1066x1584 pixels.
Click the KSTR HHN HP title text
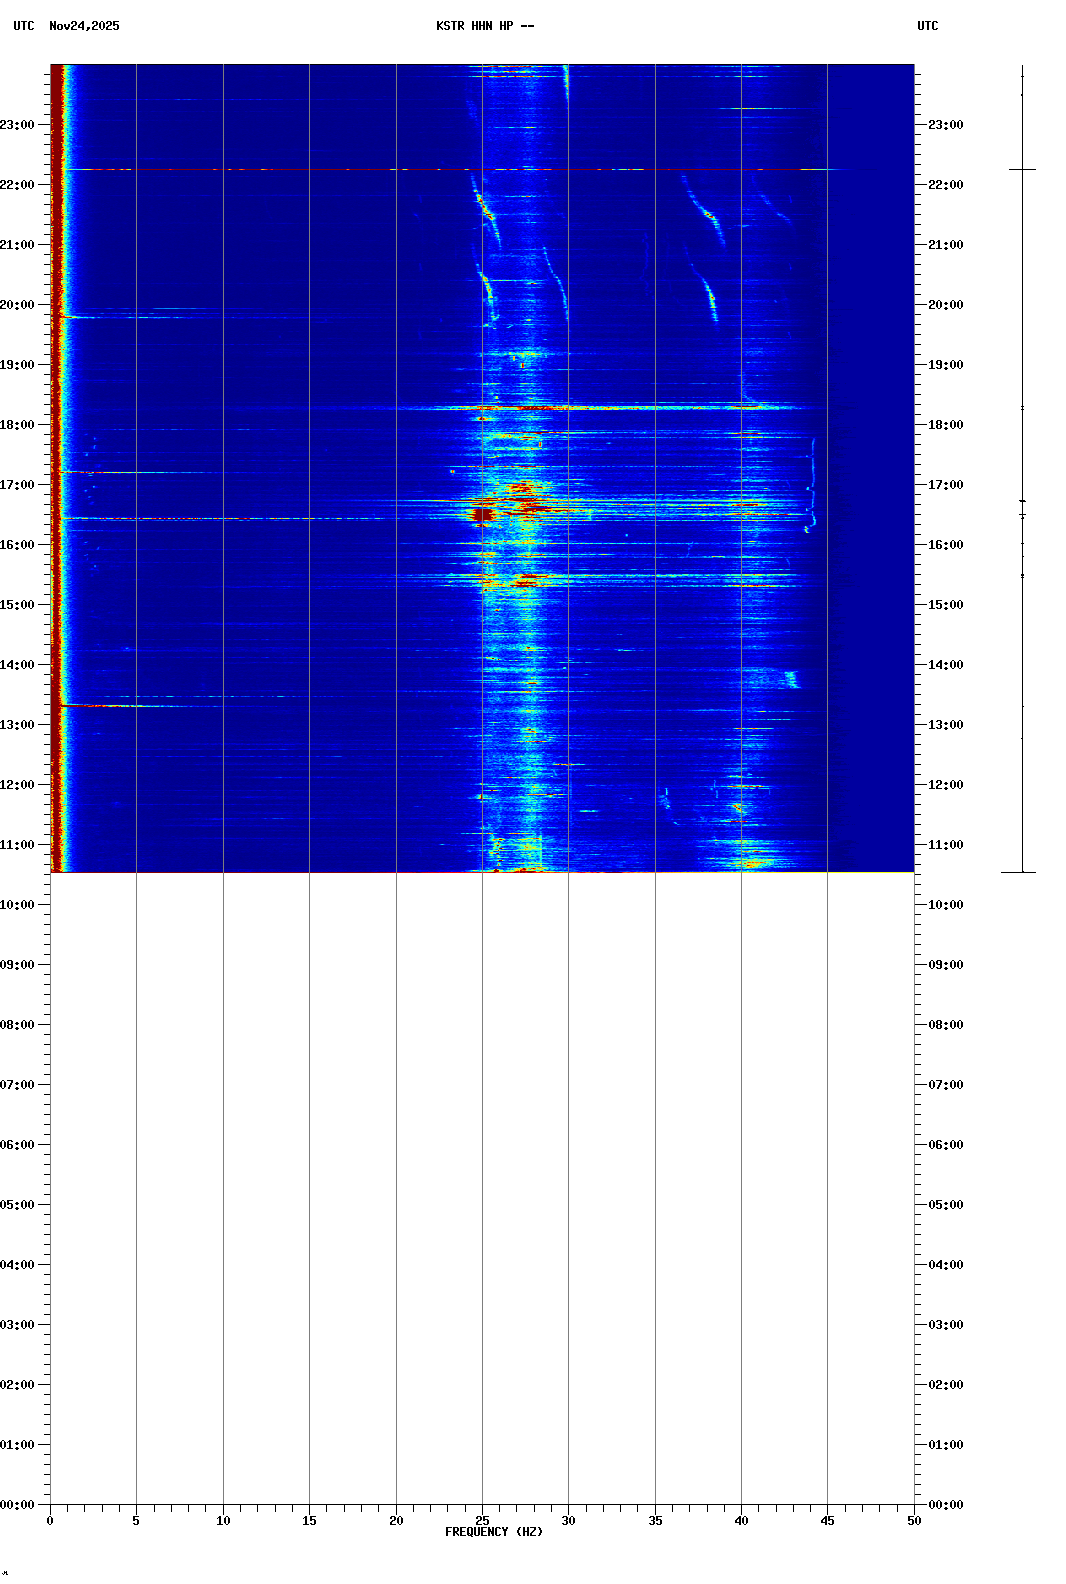tap(485, 26)
